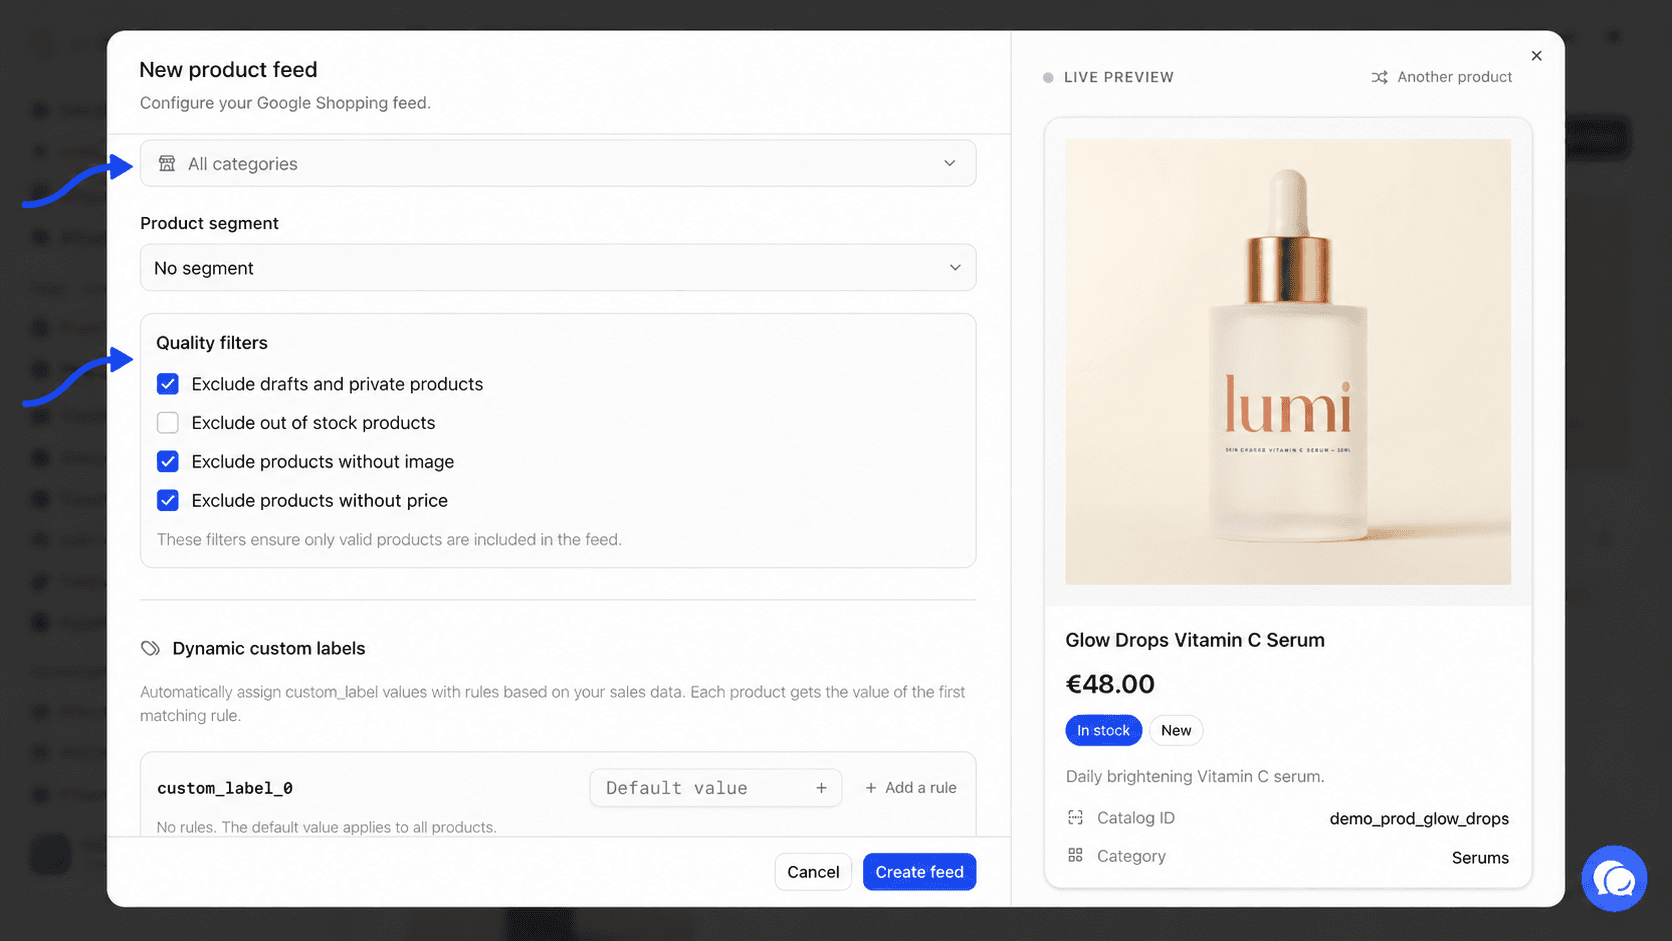This screenshot has width=1672, height=941.
Task: Click Add a rule for custom_label_0
Action: (910, 788)
